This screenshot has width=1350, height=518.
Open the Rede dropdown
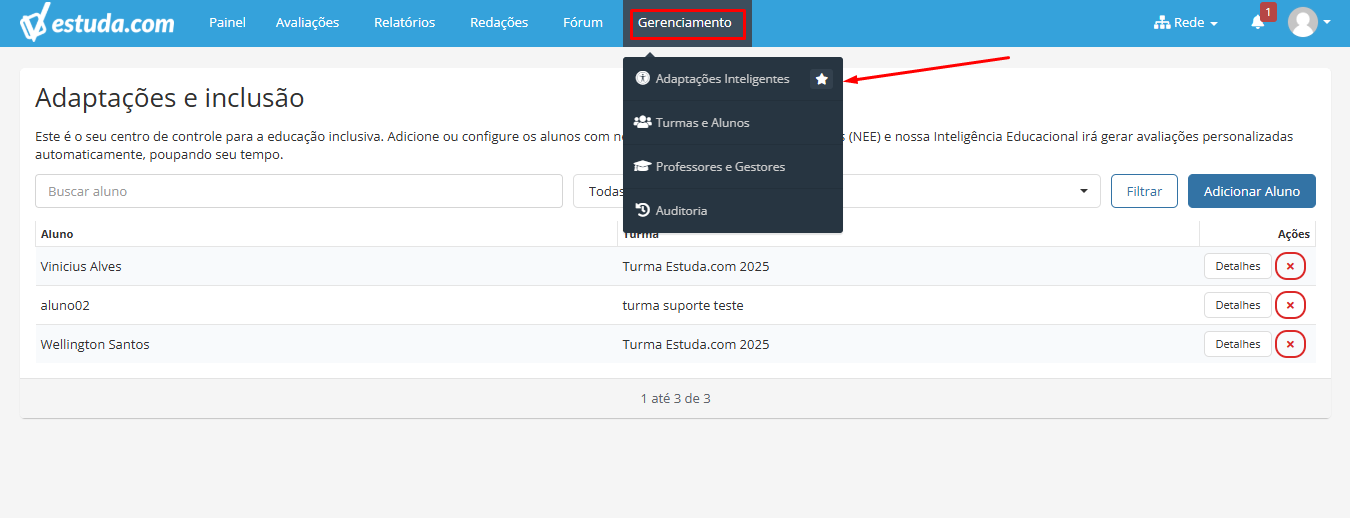1186,23
